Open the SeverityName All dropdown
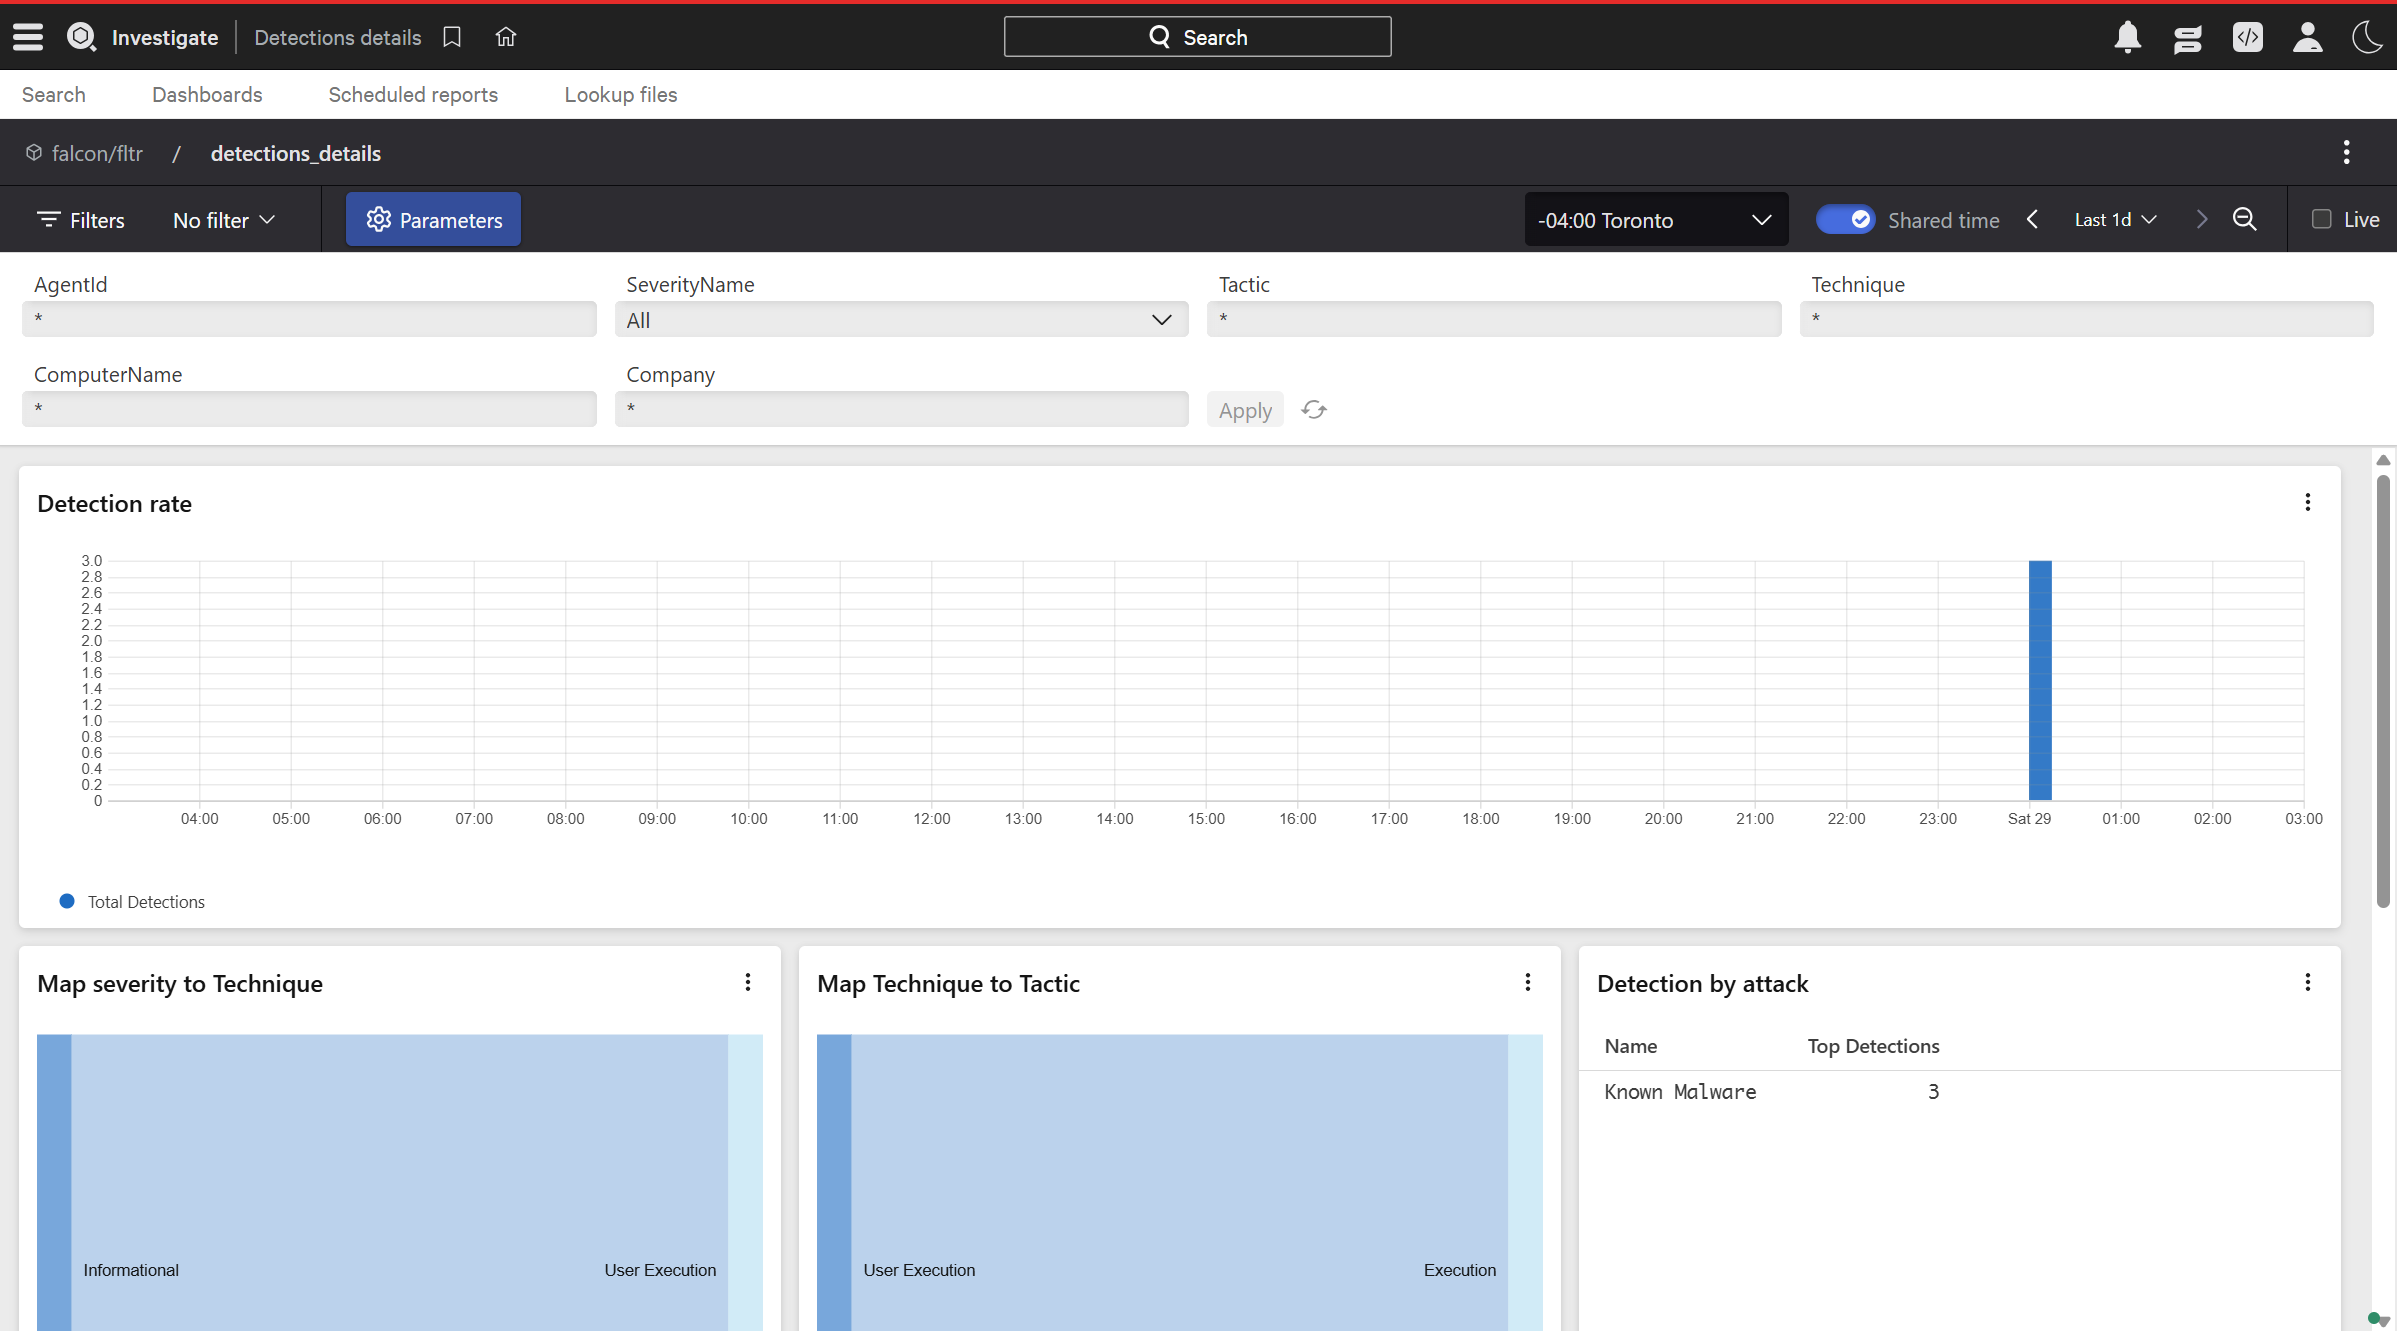This screenshot has height=1331, width=2397. pyautogui.click(x=901, y=320)
